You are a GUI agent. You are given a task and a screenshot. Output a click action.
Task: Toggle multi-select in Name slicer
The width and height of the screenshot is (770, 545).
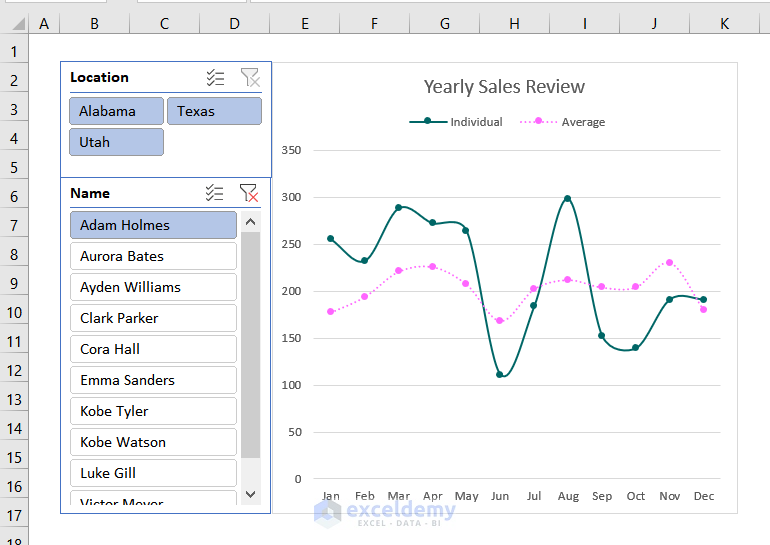tap(214, 193)
